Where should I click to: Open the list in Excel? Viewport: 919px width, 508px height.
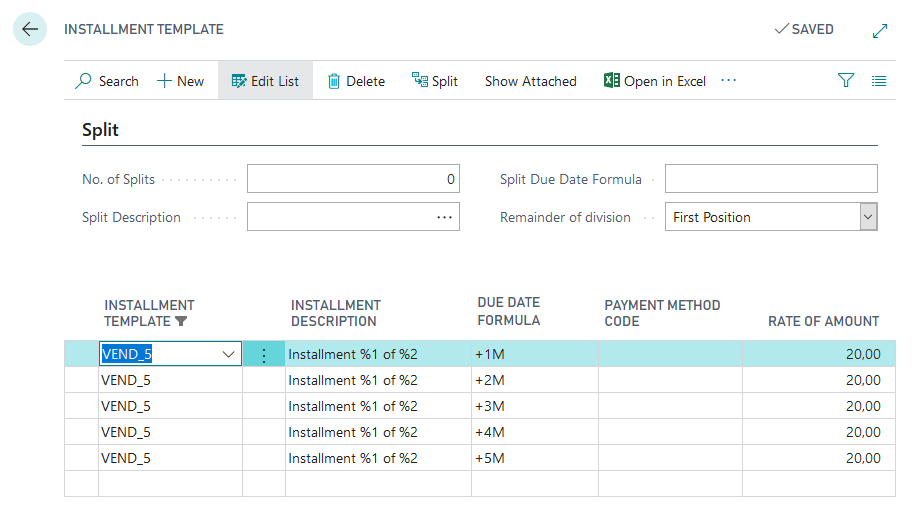655,81
